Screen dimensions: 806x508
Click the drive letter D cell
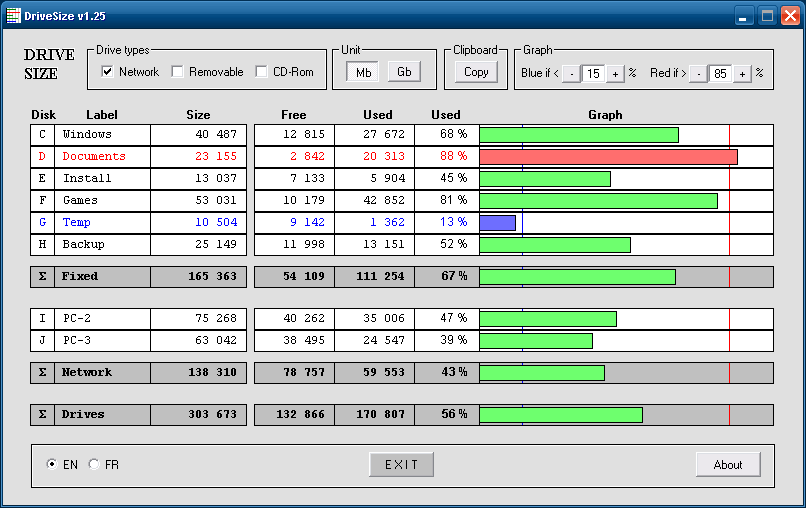(42, 156)
